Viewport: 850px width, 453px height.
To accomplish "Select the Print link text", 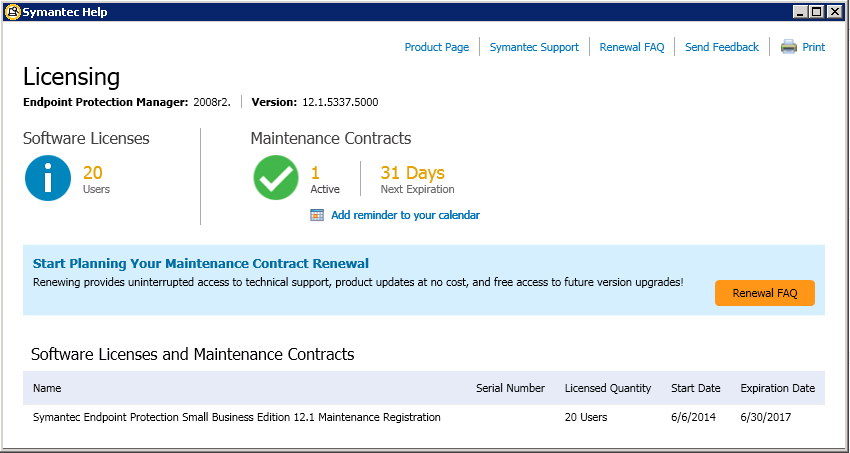I will (x=814, y=47).
